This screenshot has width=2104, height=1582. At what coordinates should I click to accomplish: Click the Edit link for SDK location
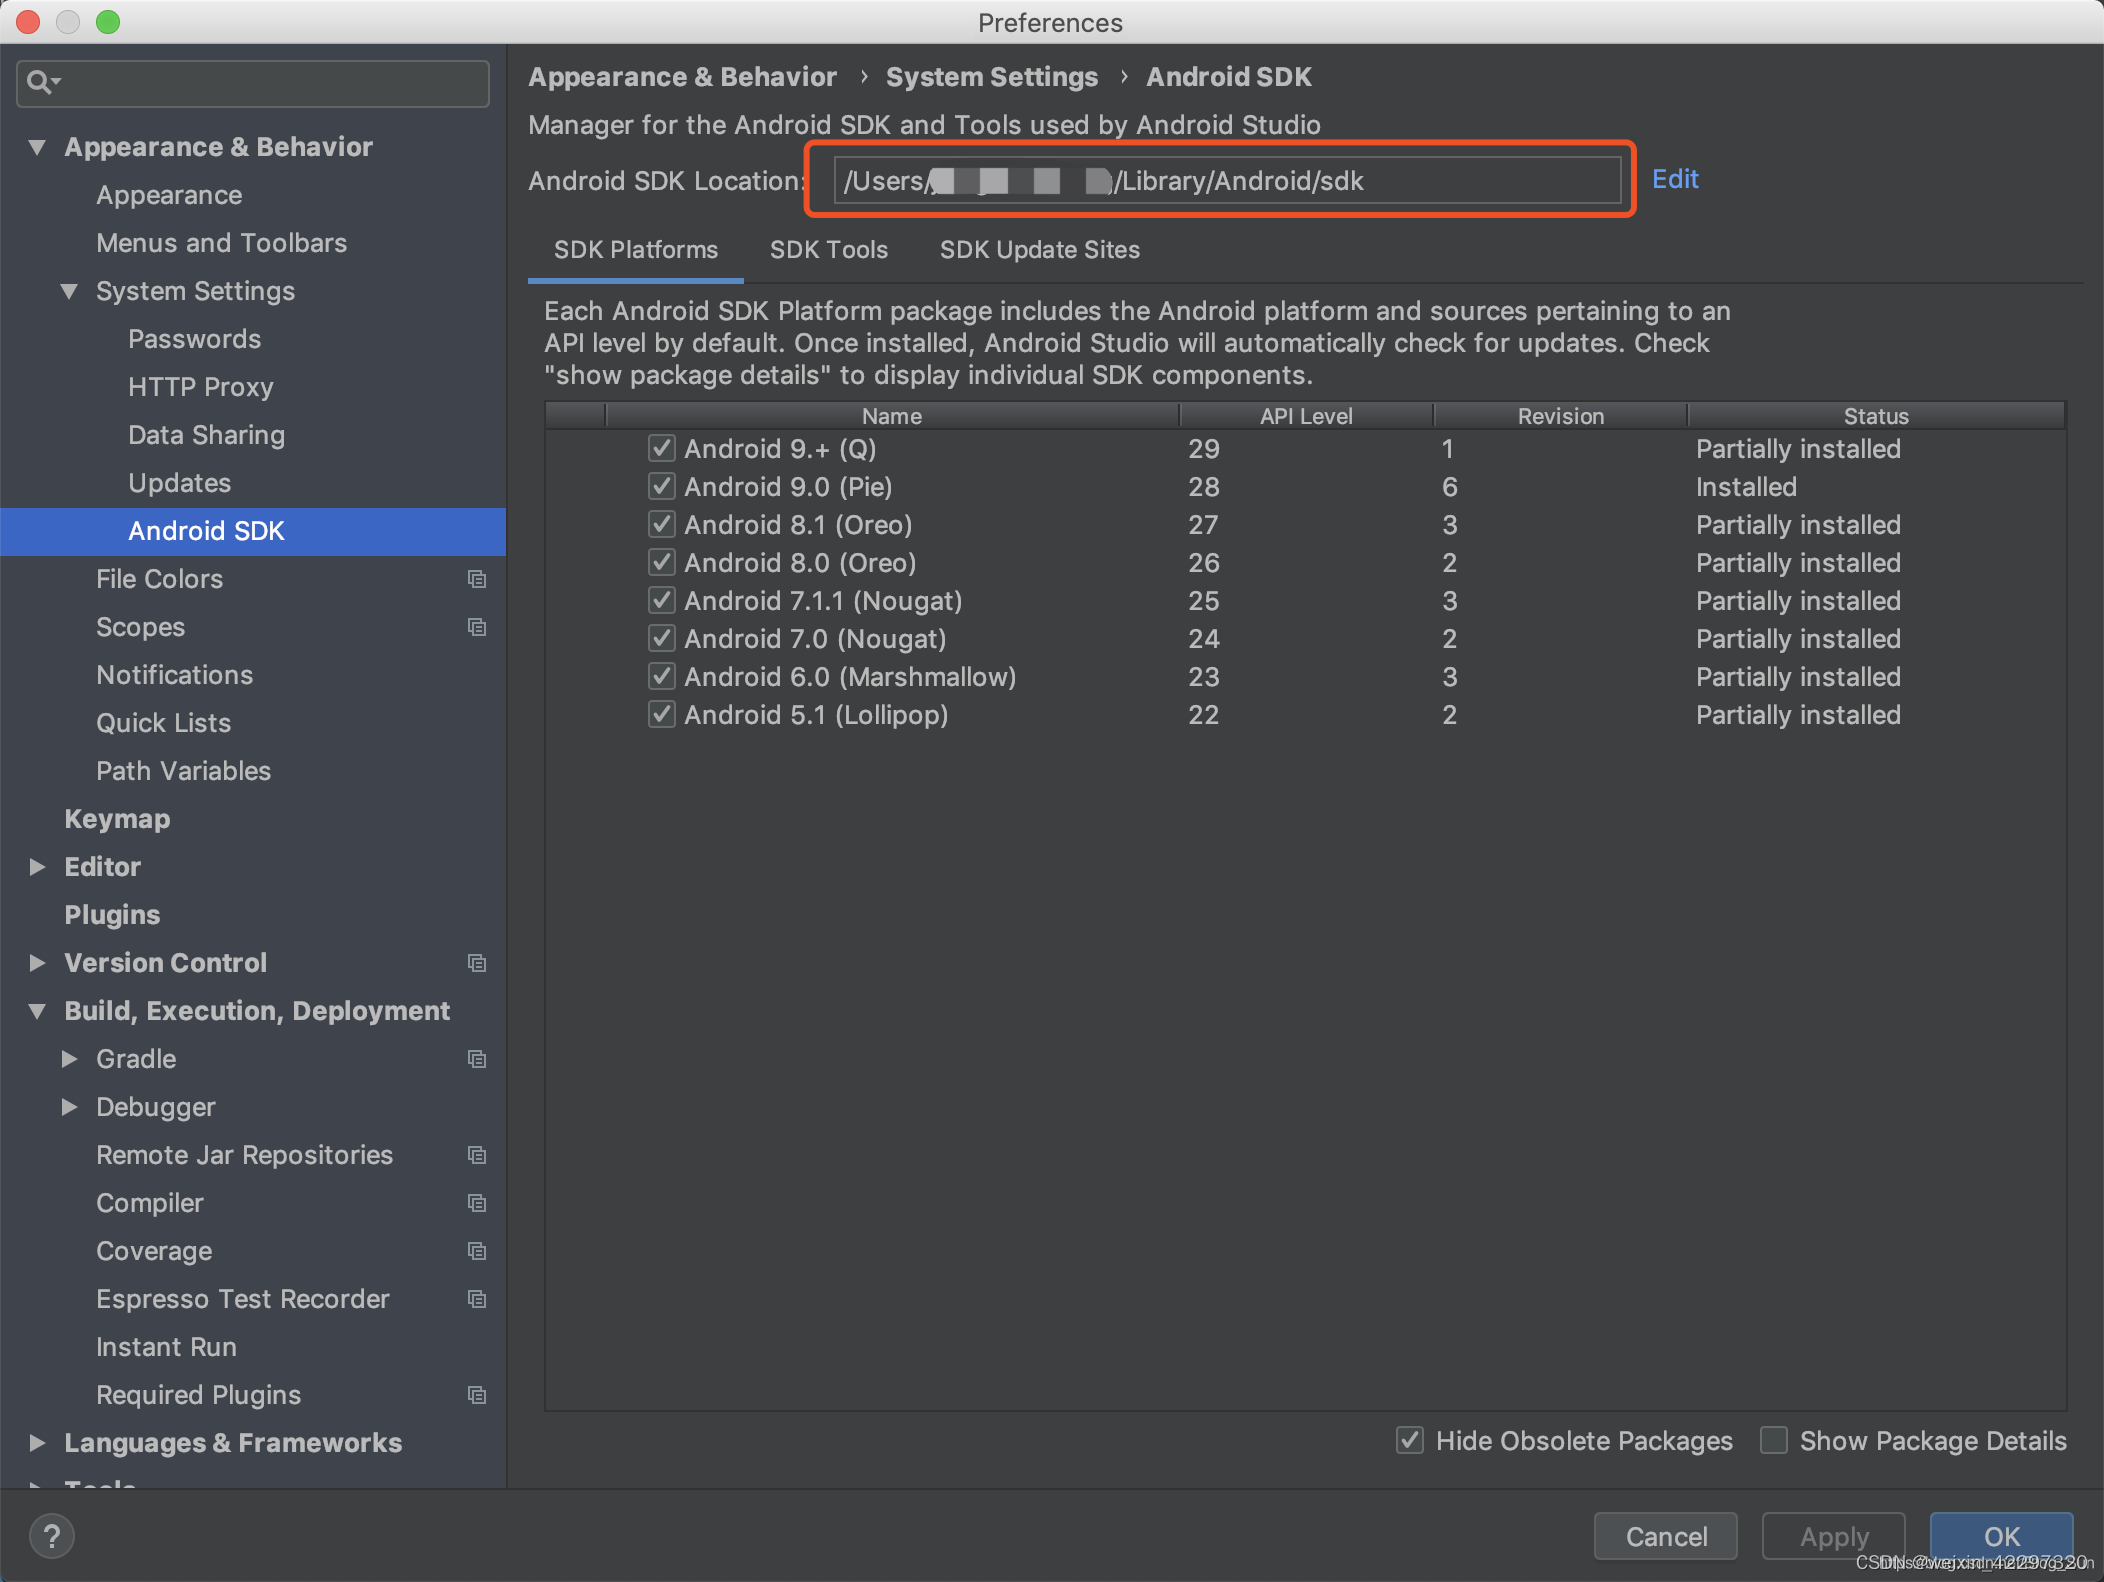click(1675, 179)
